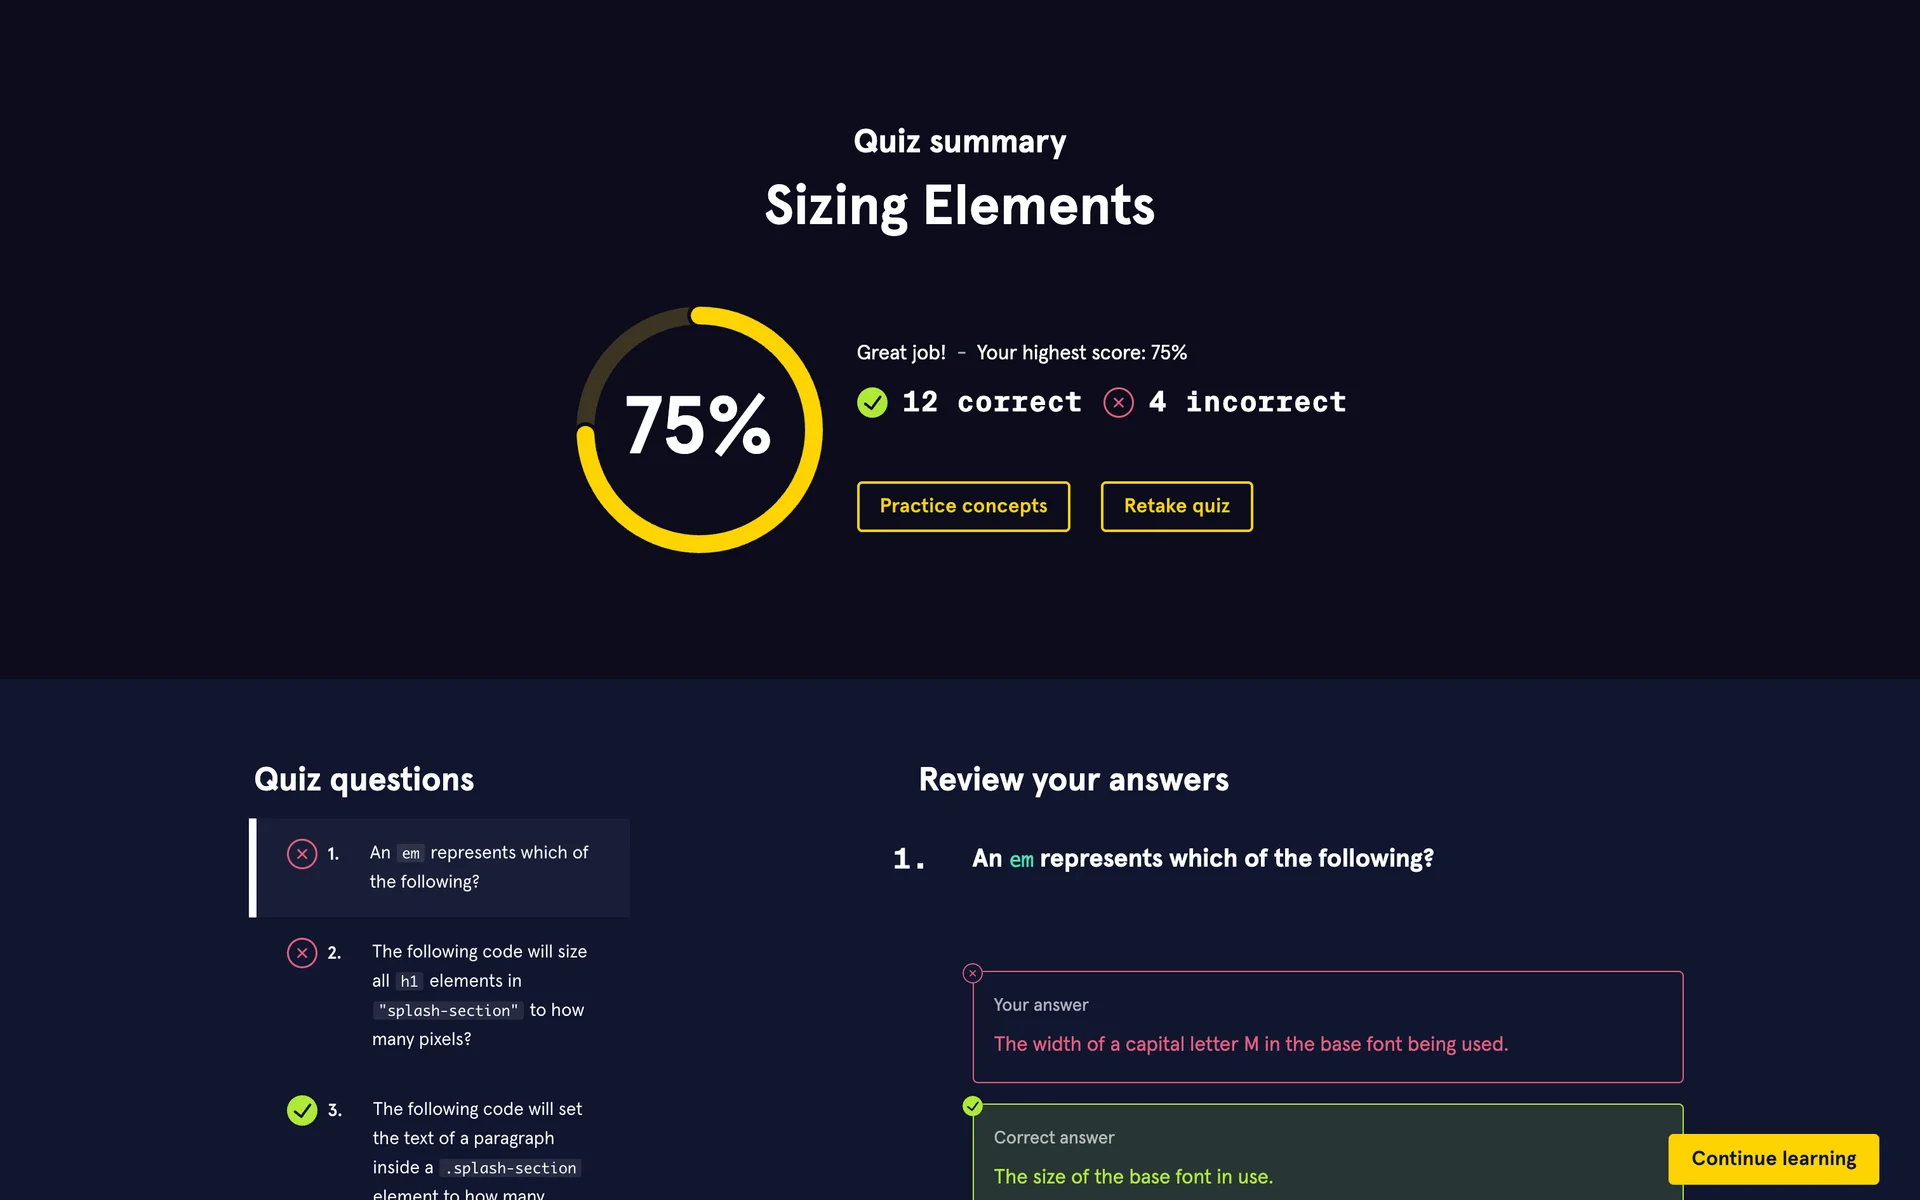Click the Continue learning button

click(1773, 1159)
